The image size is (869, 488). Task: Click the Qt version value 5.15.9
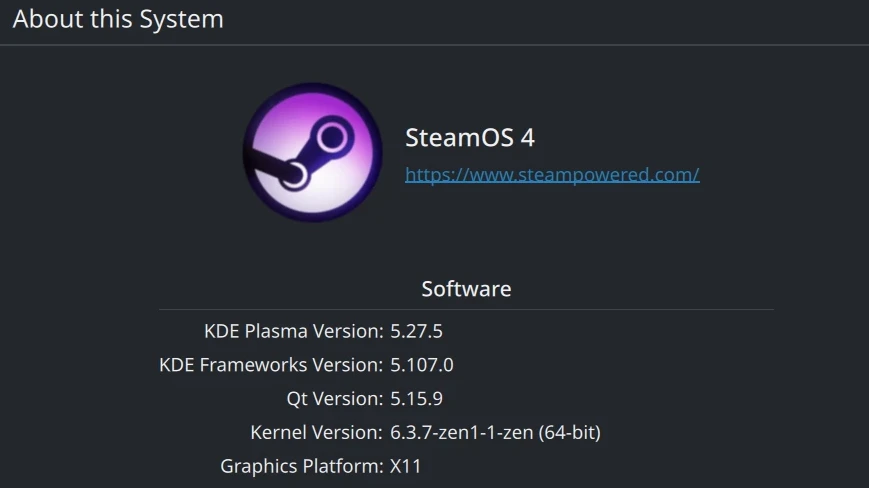[416, 399]
